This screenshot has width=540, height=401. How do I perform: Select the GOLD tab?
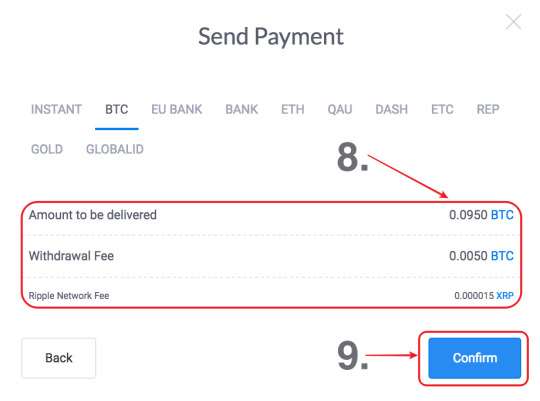(47, 150)
